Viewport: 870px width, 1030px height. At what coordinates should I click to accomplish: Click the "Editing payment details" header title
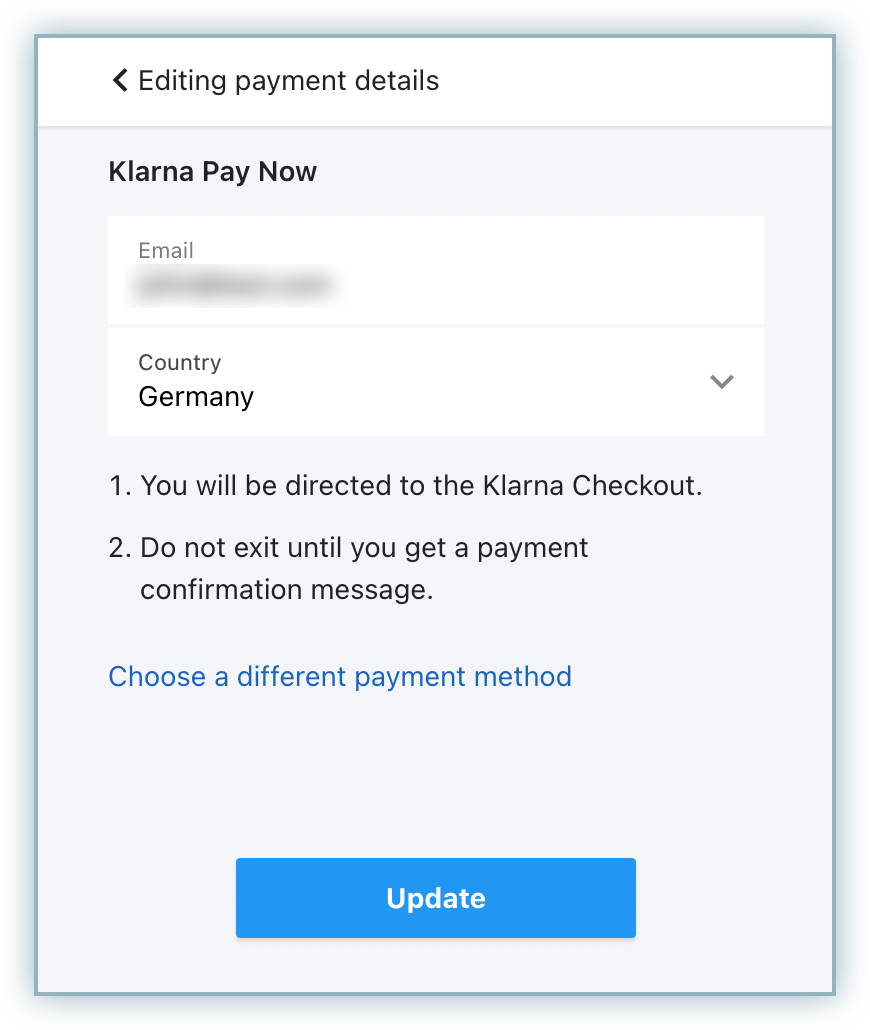coord(289,80)
